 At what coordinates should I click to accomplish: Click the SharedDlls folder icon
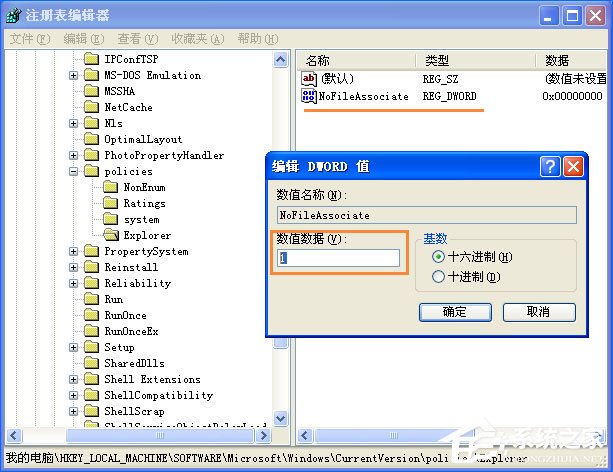pyautogui.click(x=91, y=363)
